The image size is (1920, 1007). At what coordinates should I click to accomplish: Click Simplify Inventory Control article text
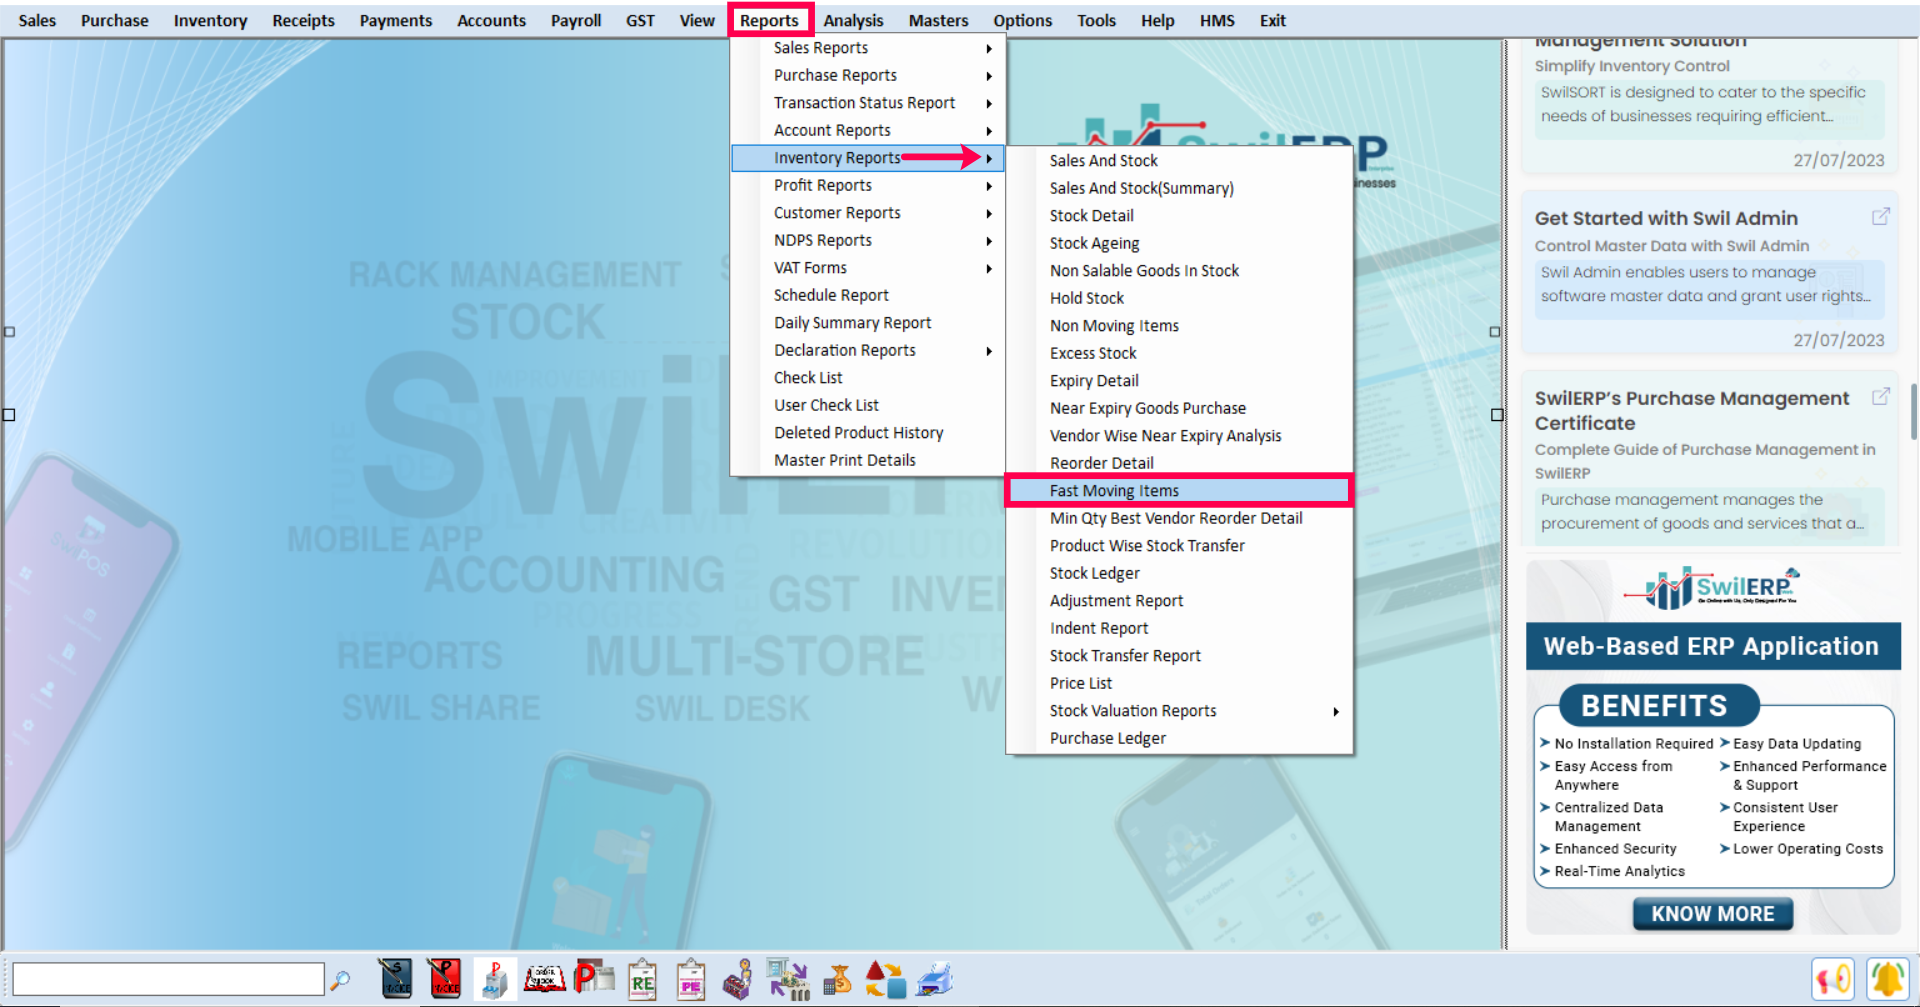(x=1632, y=66)
